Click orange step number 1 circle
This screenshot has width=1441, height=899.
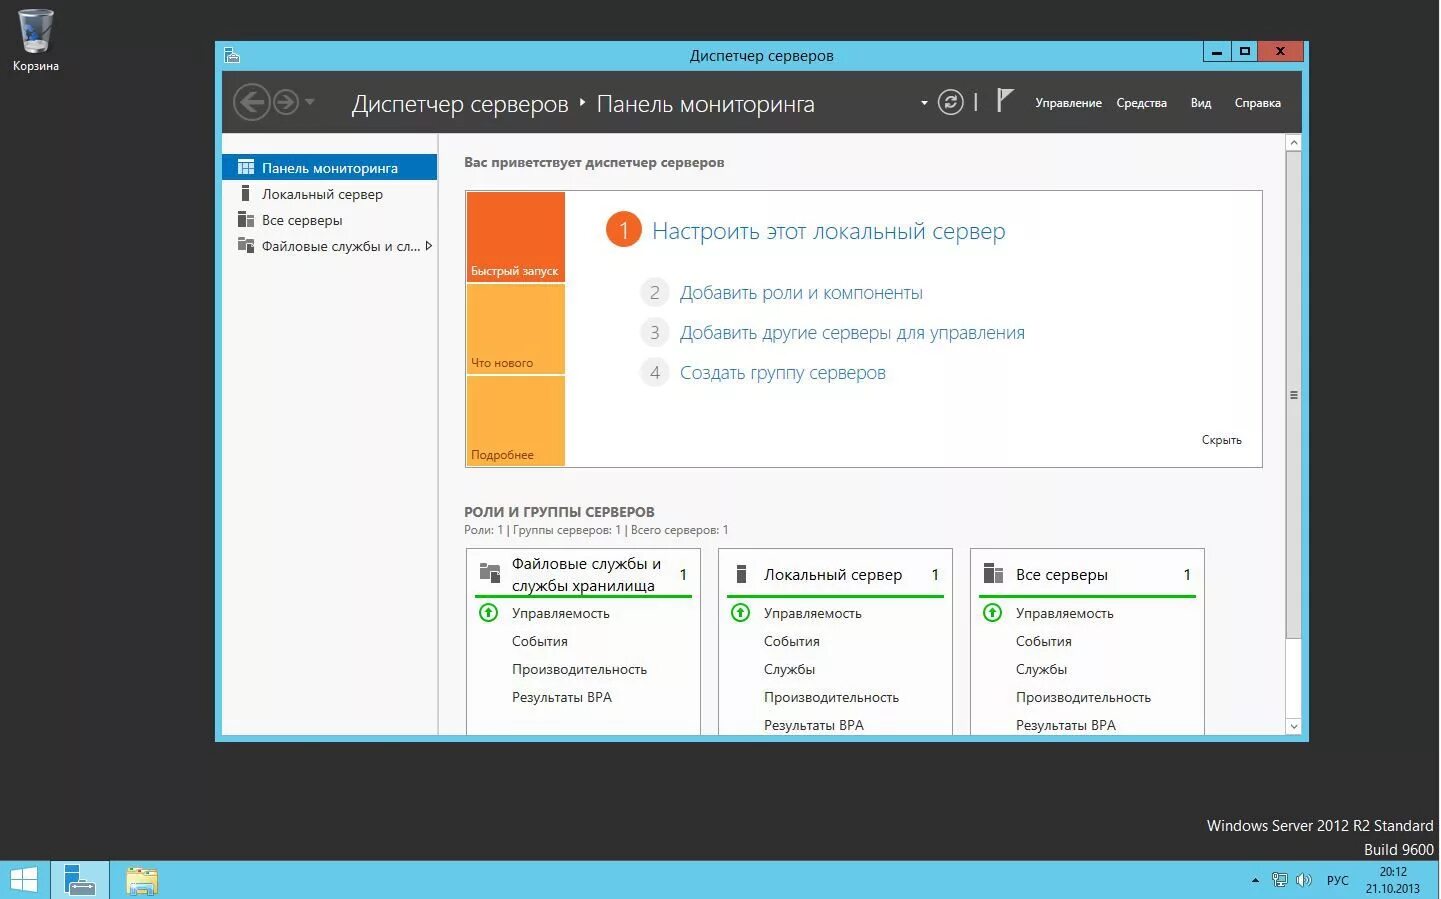click(x=624, y=231)
